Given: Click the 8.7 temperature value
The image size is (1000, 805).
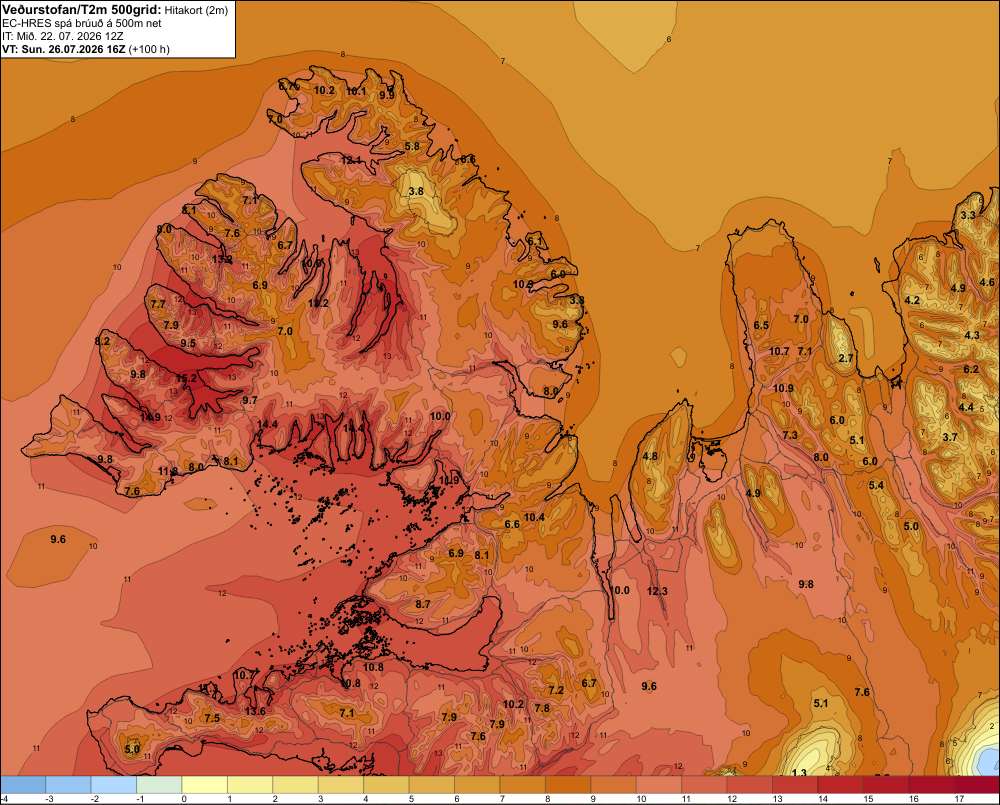Looking at the screenshot, I should (x=422, y=604).
